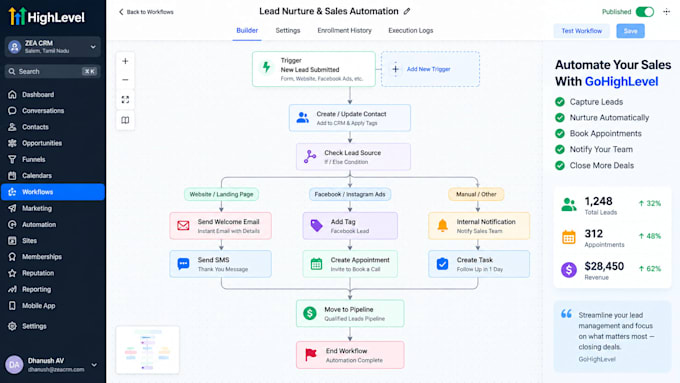
Task: Expand the Dhanush AV user menu chevron
Action: pyautogui.click(x=94, y=365)
